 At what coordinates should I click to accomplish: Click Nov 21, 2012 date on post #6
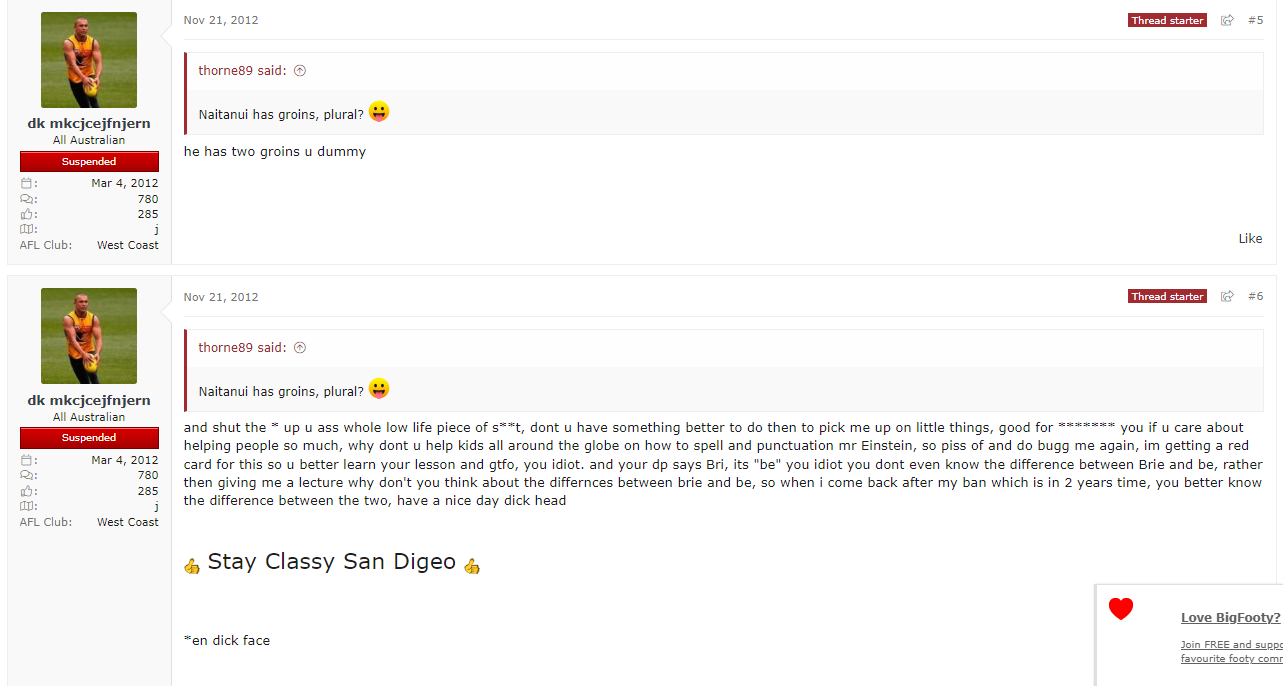(221, 297)
